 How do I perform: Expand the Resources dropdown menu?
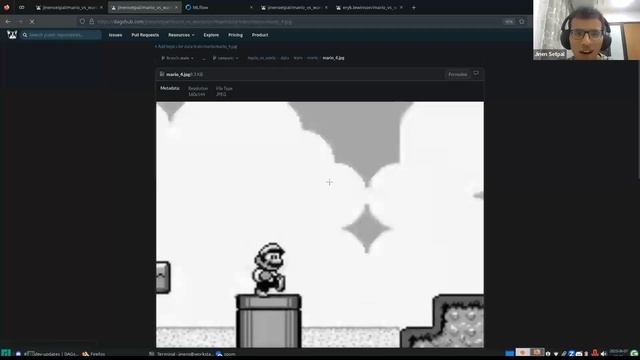(181, 35)
